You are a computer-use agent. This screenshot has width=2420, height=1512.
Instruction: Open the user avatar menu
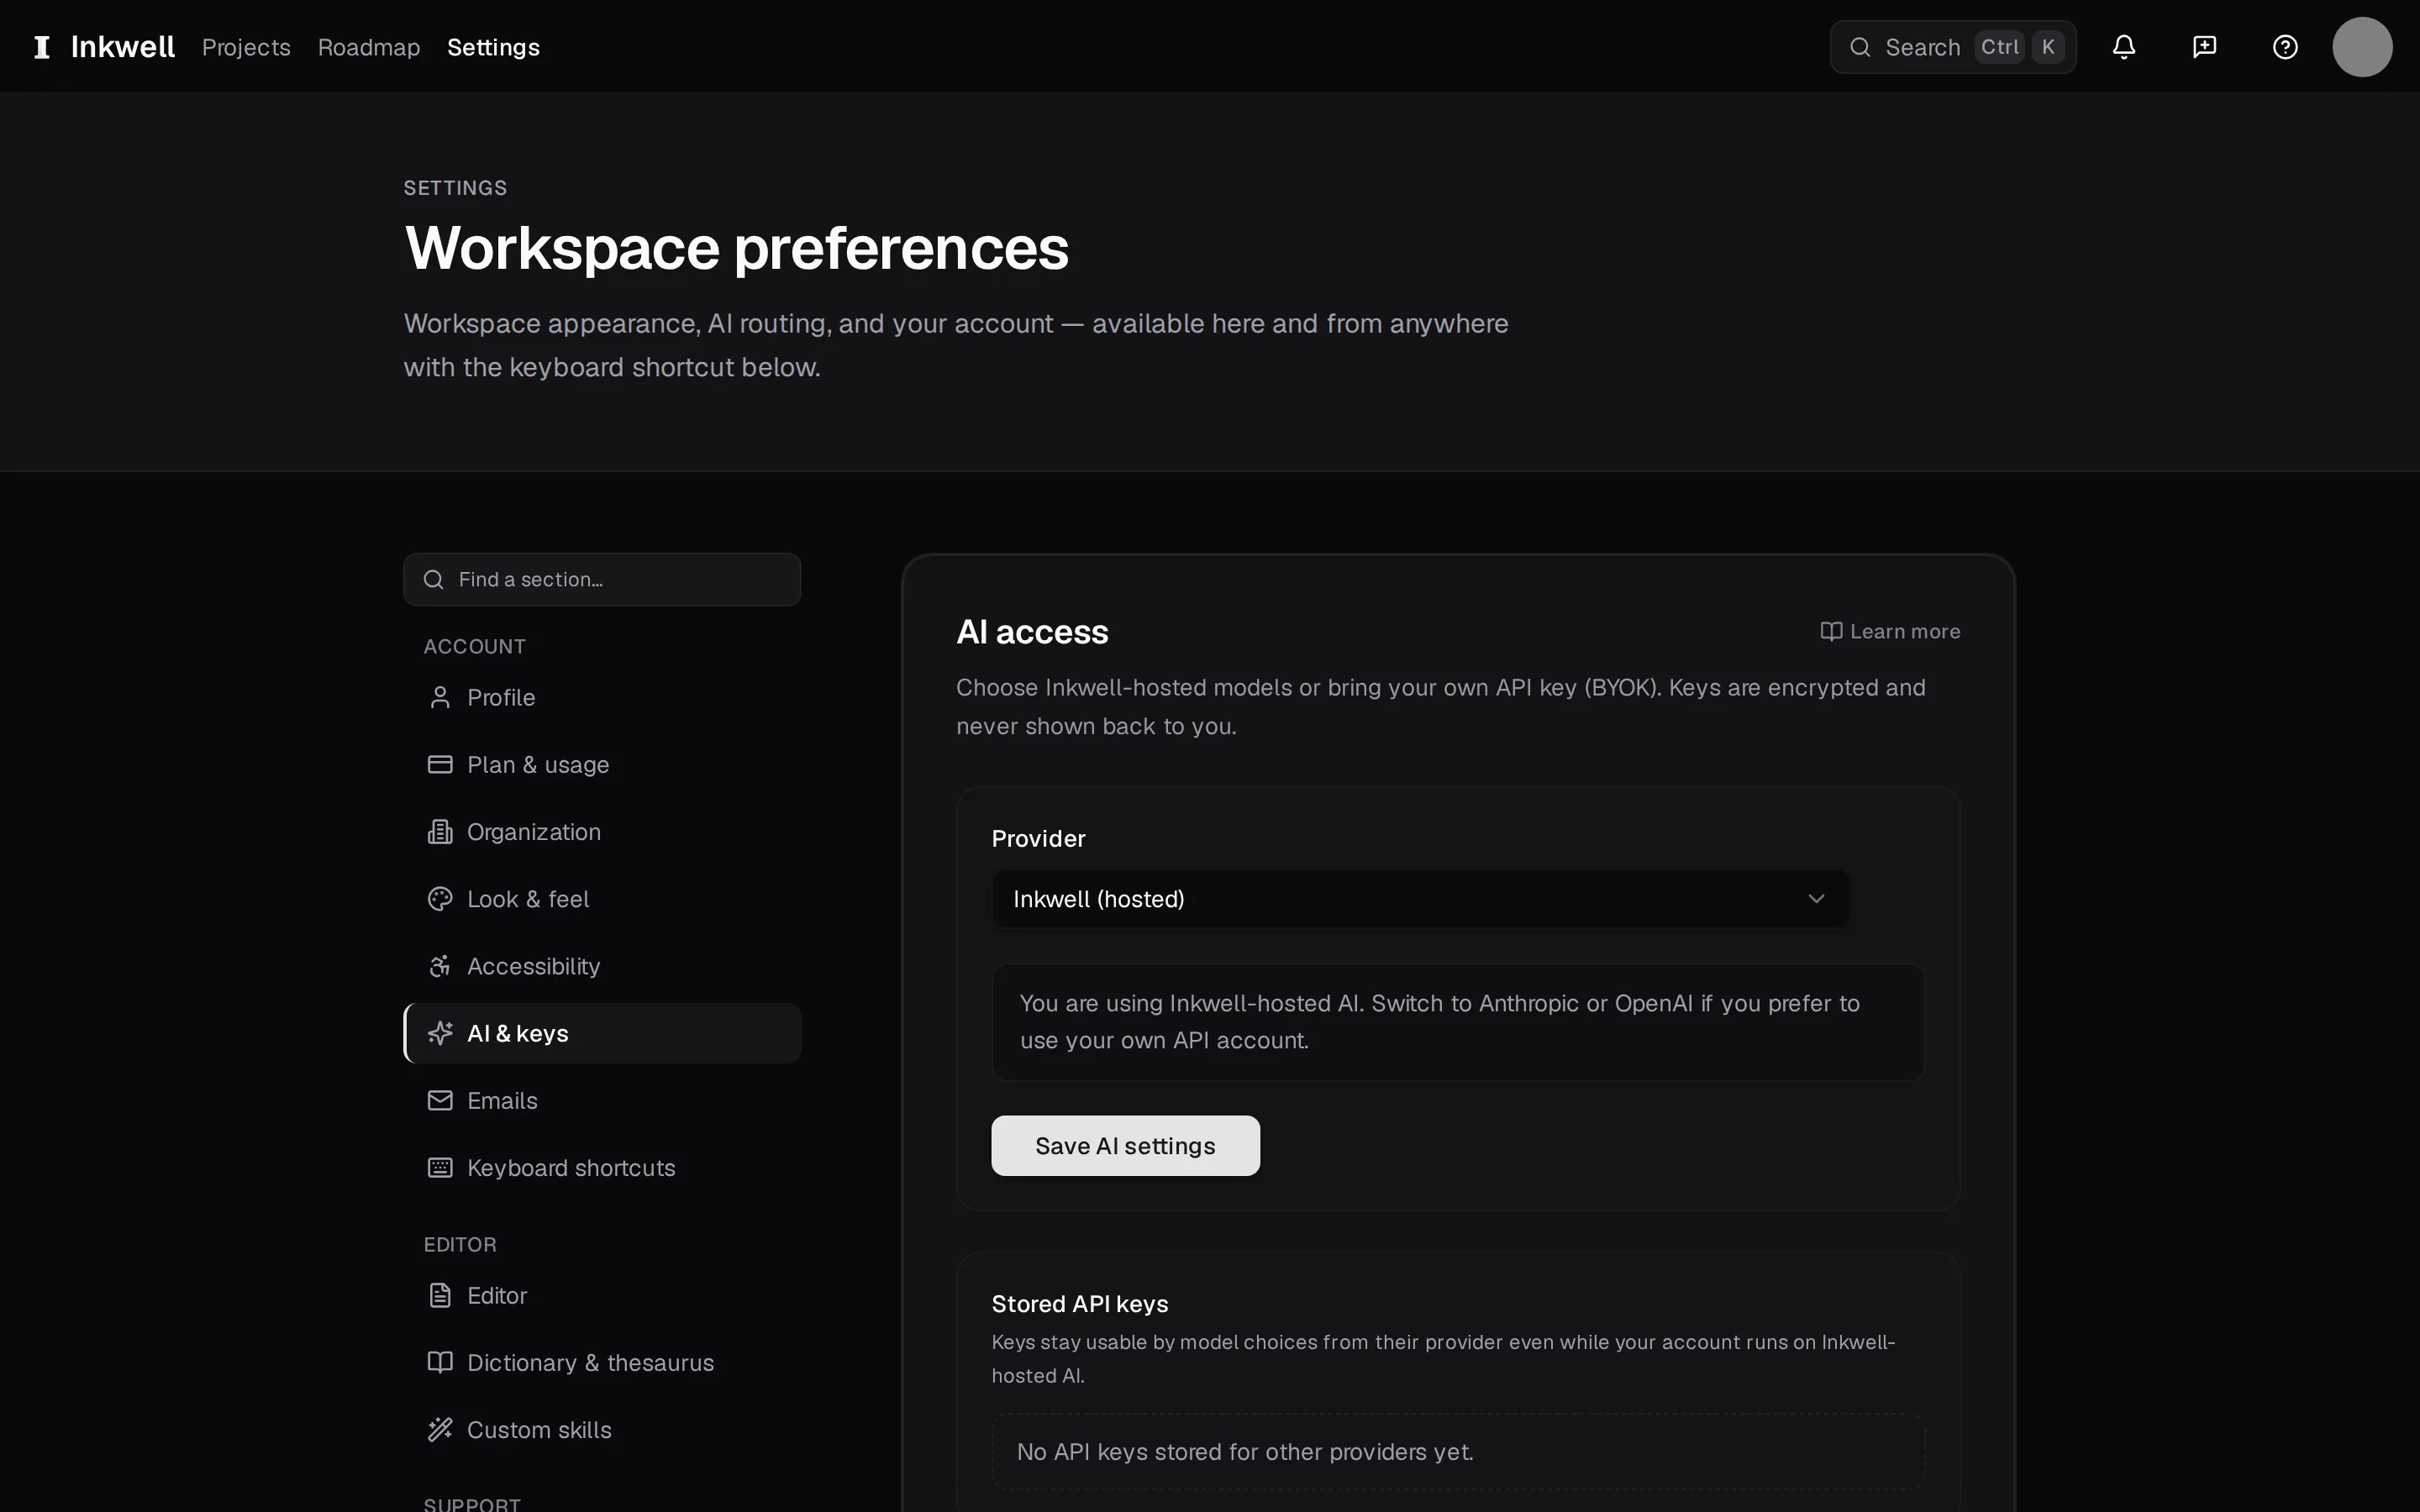click(2362, 47)
